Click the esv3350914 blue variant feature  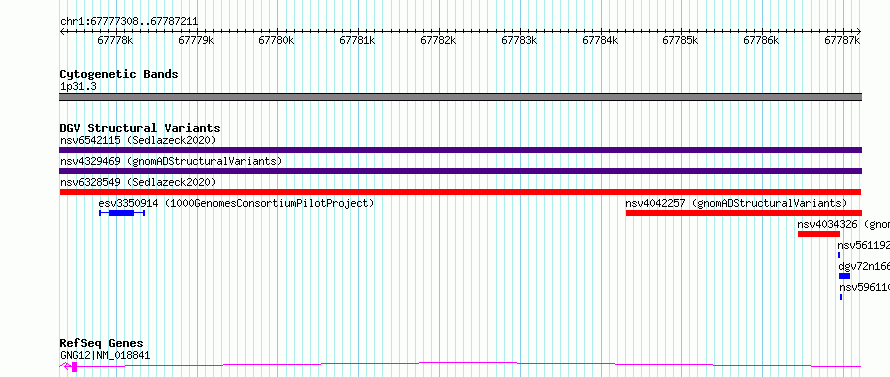coord(121,213)
